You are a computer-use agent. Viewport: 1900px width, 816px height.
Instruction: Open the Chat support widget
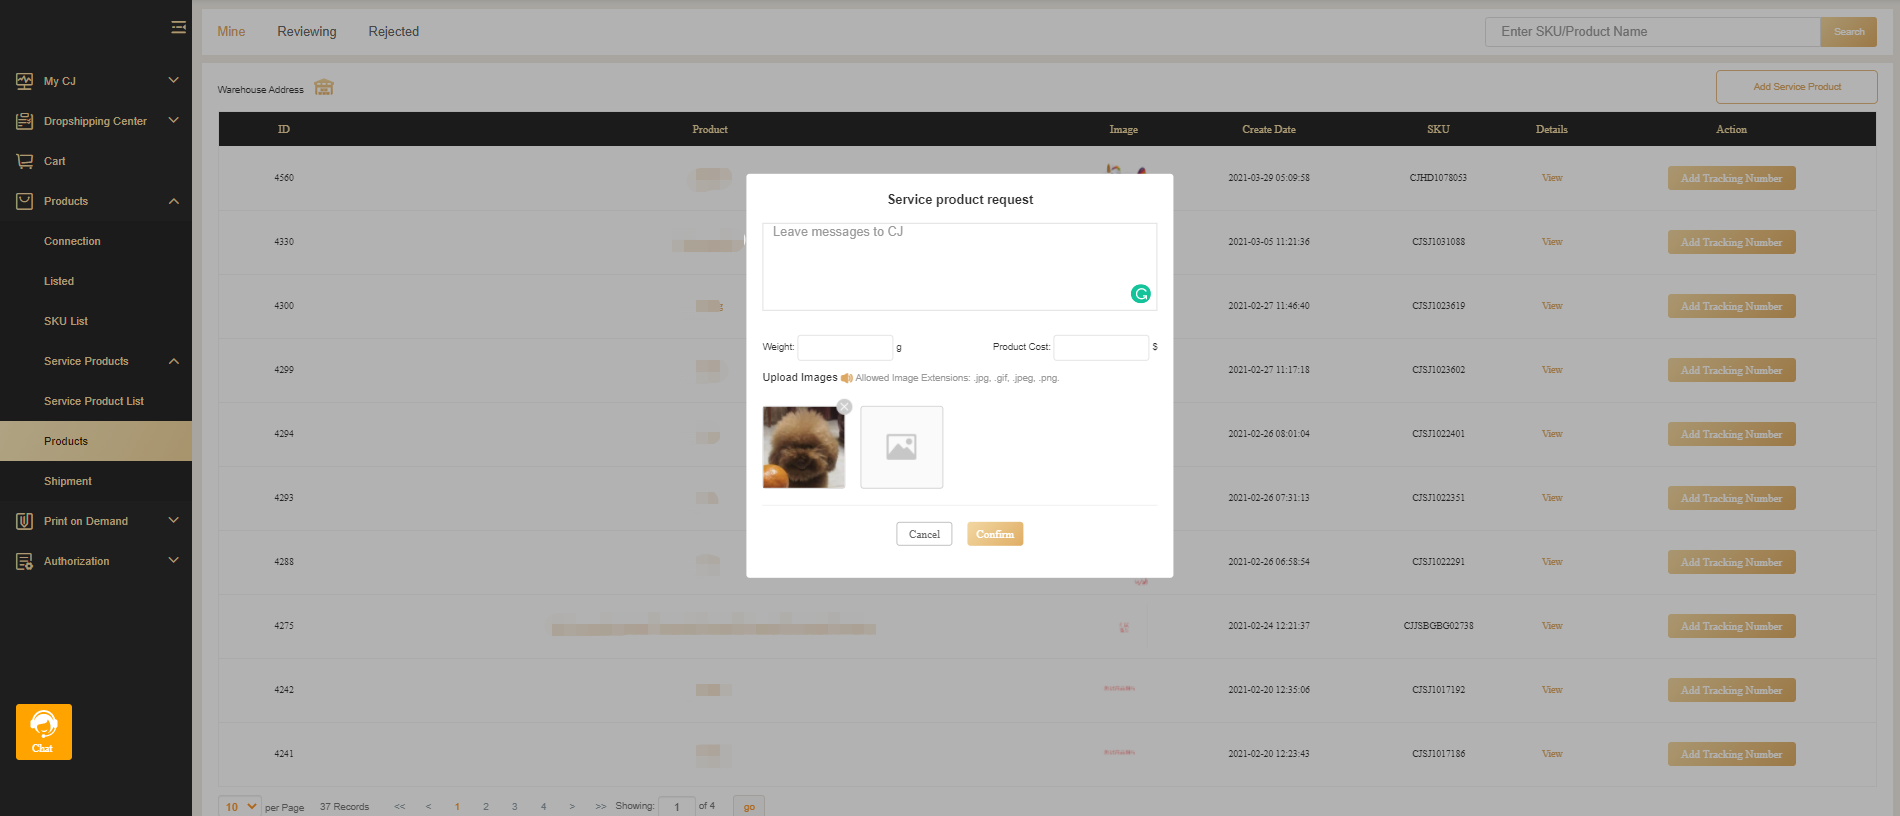pos(43,731)
